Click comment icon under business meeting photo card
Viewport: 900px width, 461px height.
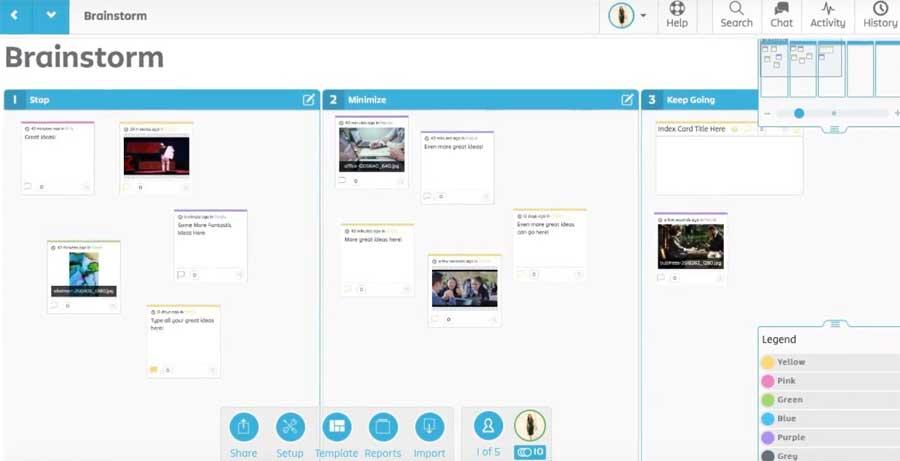[661, 278]
